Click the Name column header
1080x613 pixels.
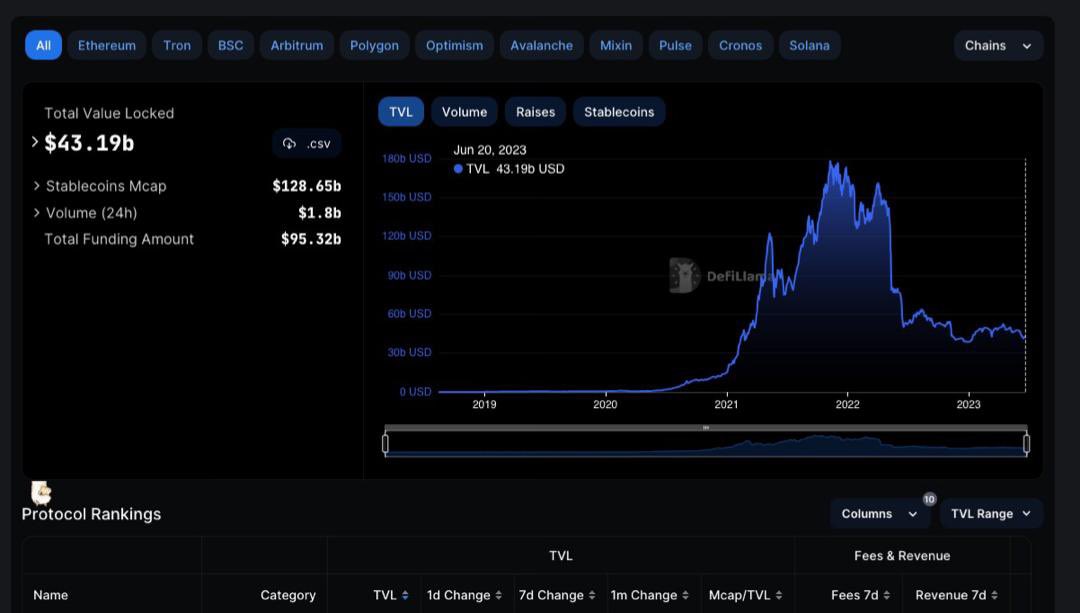50,595
